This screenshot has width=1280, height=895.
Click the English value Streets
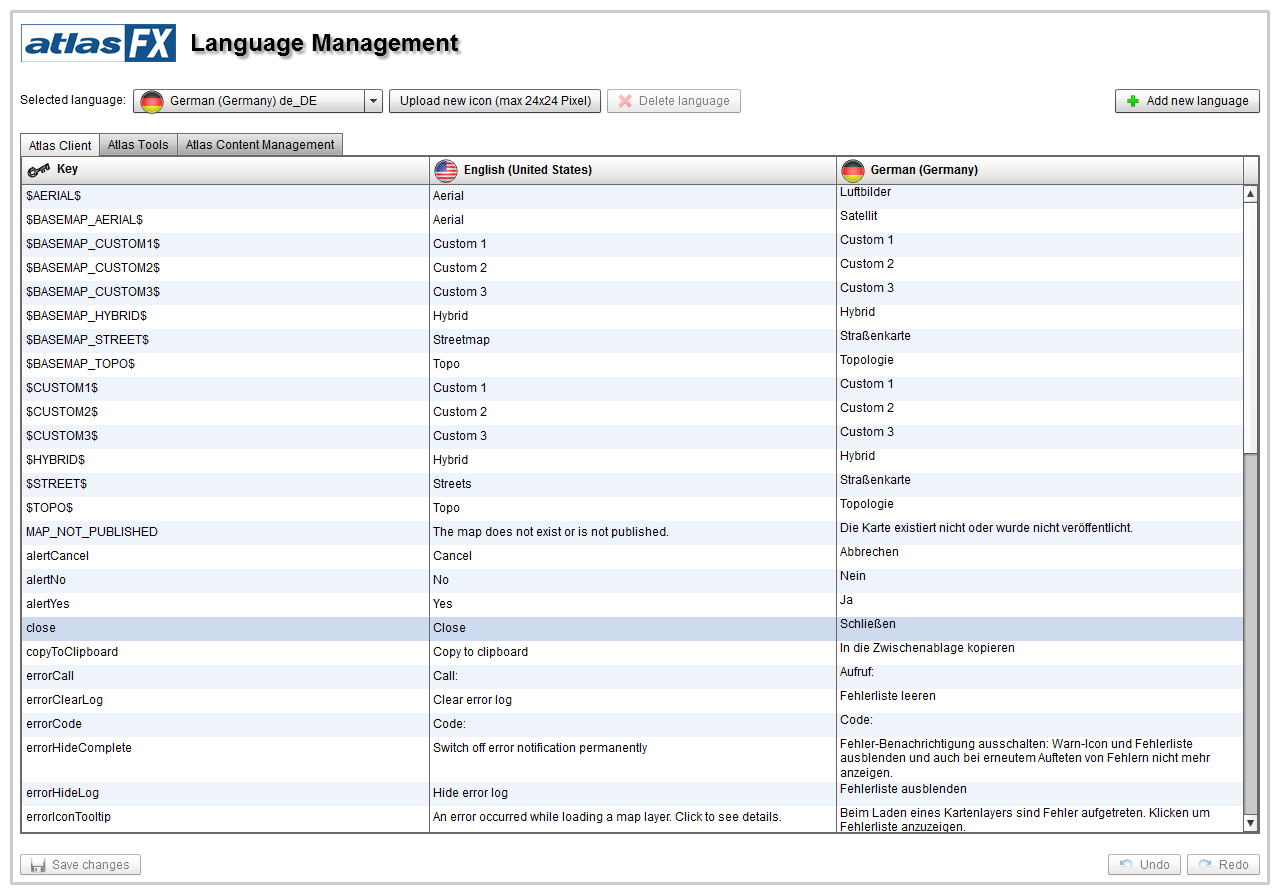click(x=452, y=484)
